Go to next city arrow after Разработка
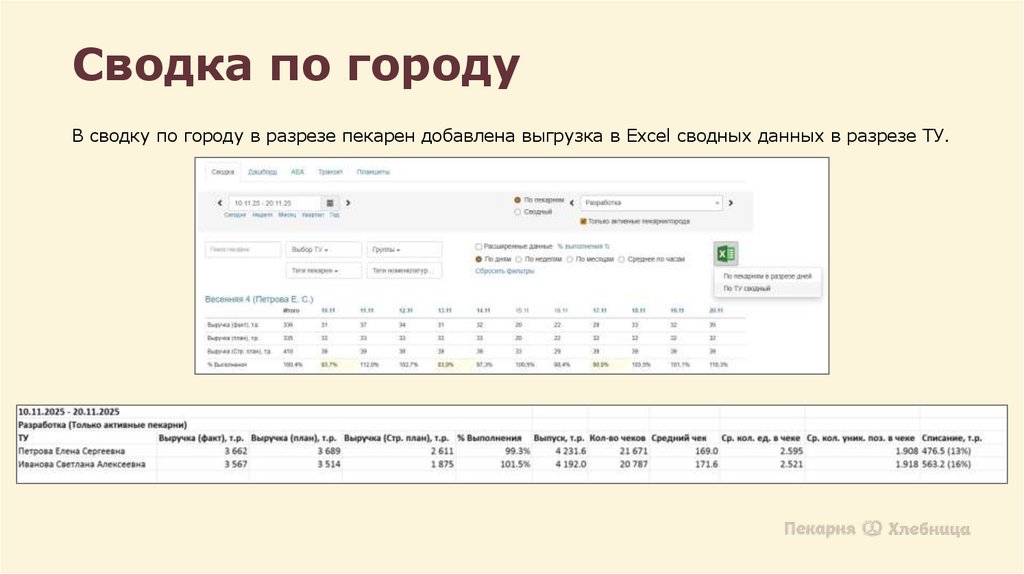Image resolution: width=1024 pixels, height=574 pixels. [x=731, y=203]
